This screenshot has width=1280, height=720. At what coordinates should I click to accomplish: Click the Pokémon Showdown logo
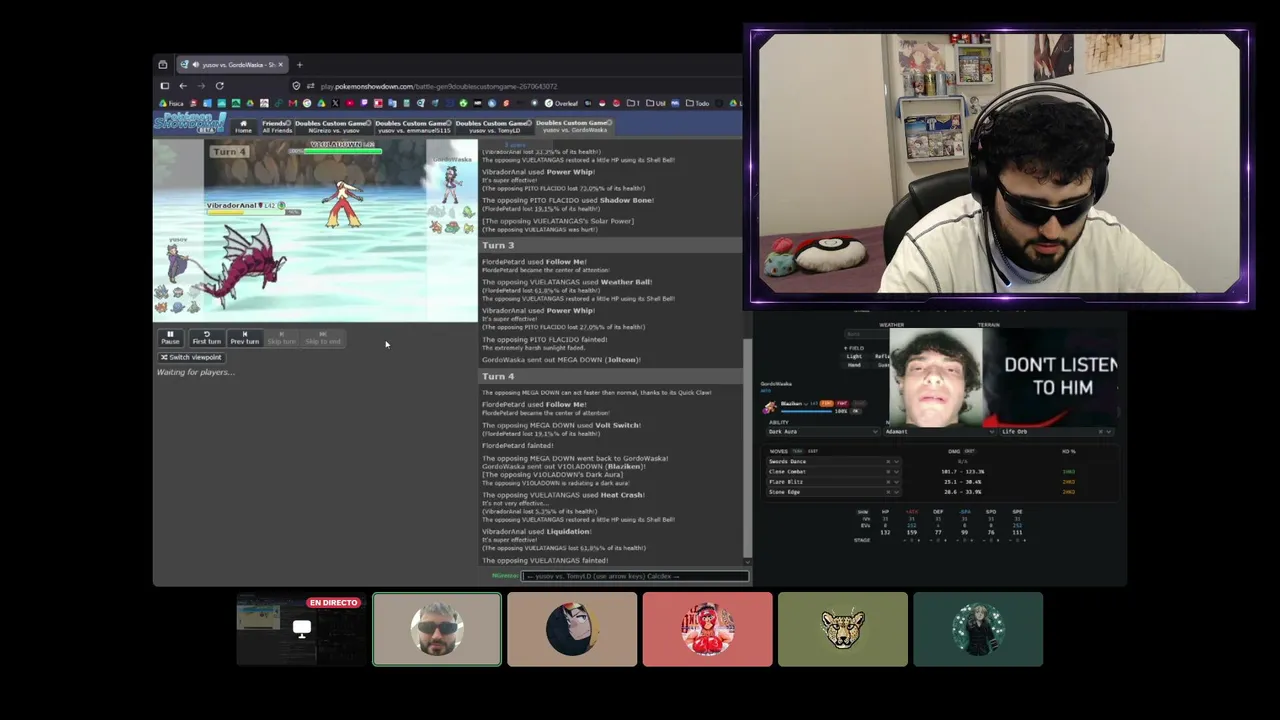click(x=190, y=122)
